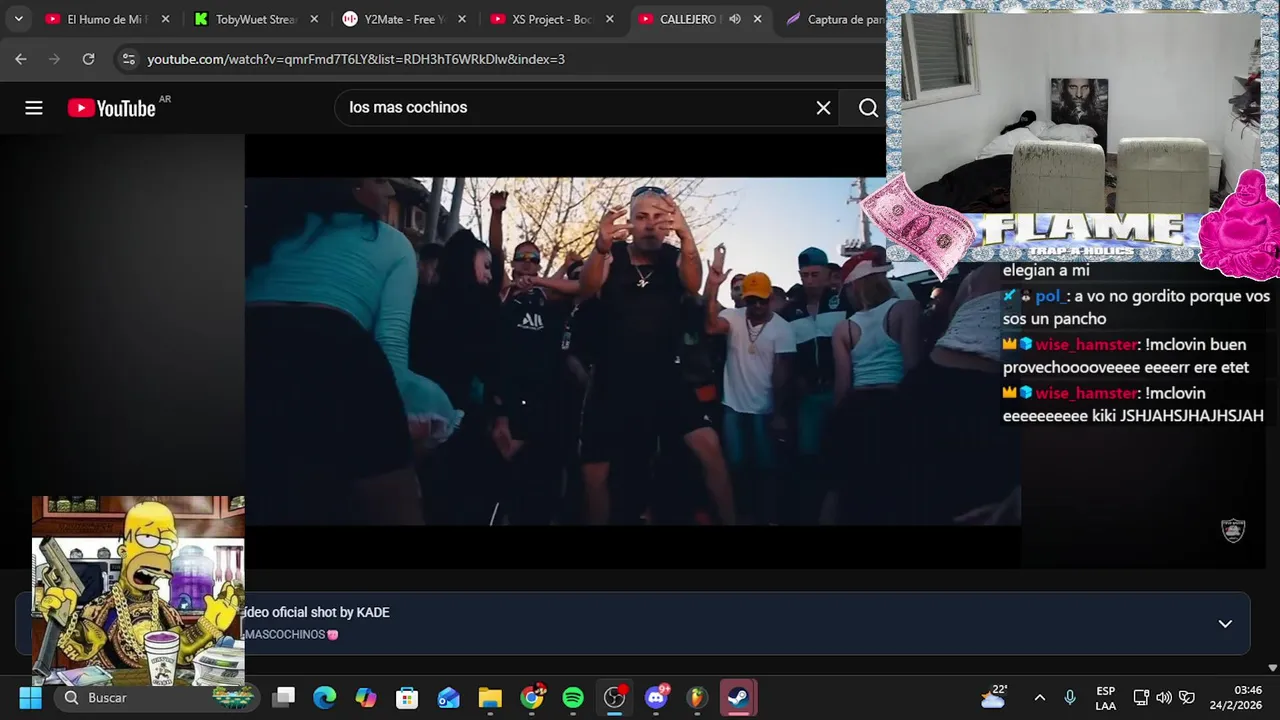Close the TobyWuet Stream tab
Screen dimensions: 1280x720
coord(314,19)
